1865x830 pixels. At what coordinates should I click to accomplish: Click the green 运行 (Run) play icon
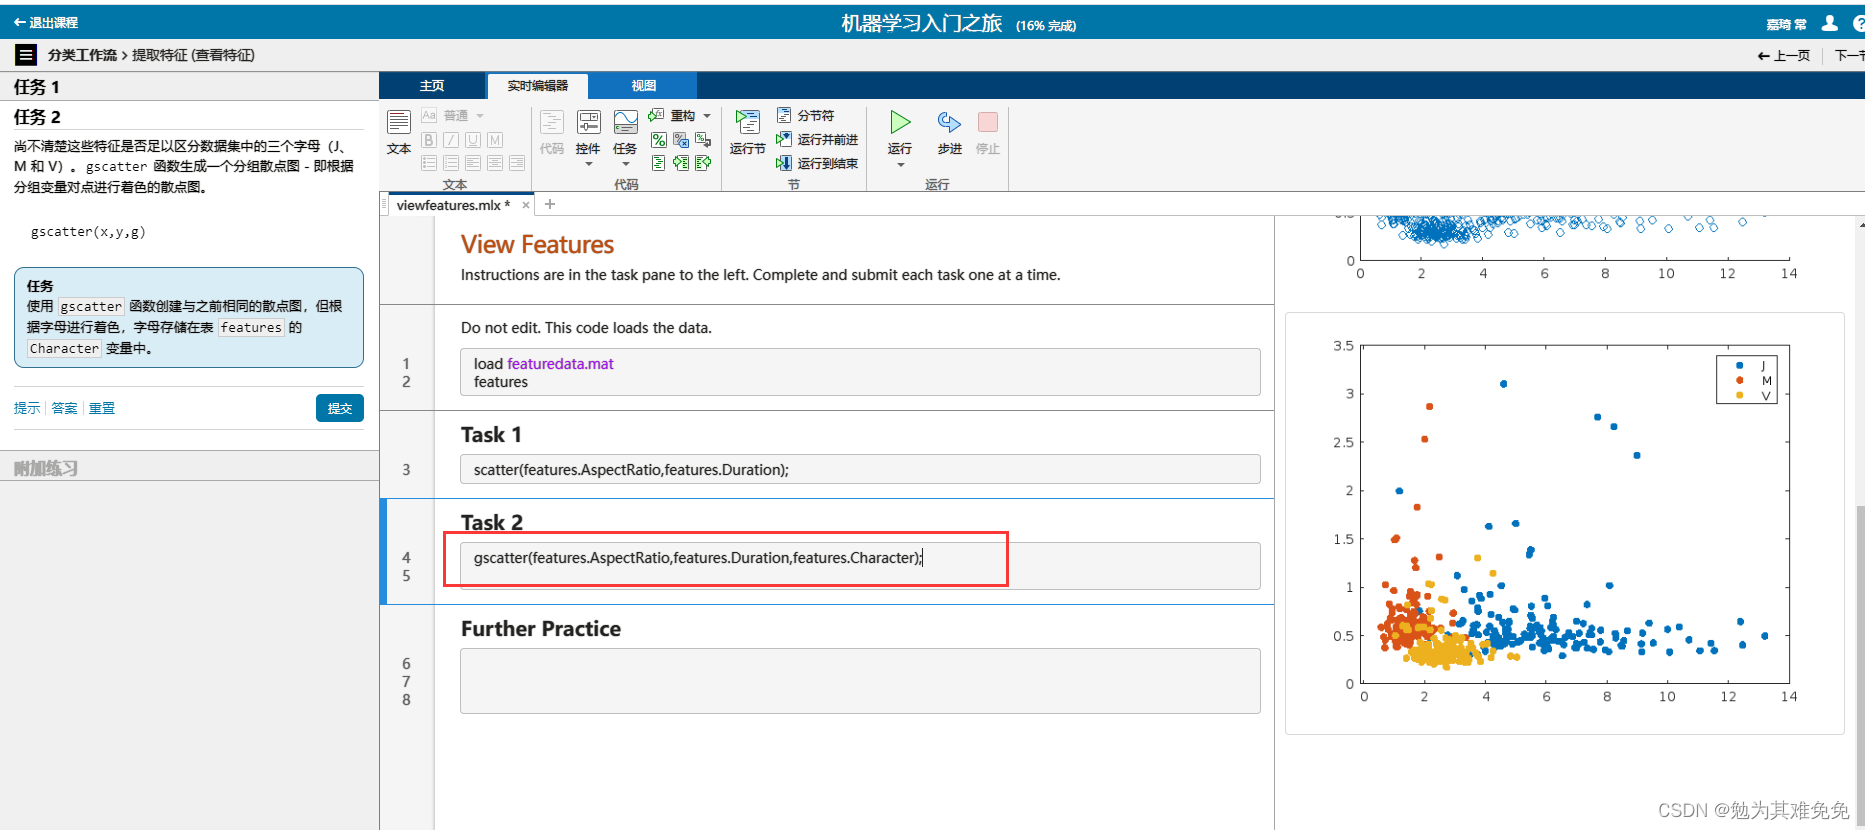click(900, 123)
